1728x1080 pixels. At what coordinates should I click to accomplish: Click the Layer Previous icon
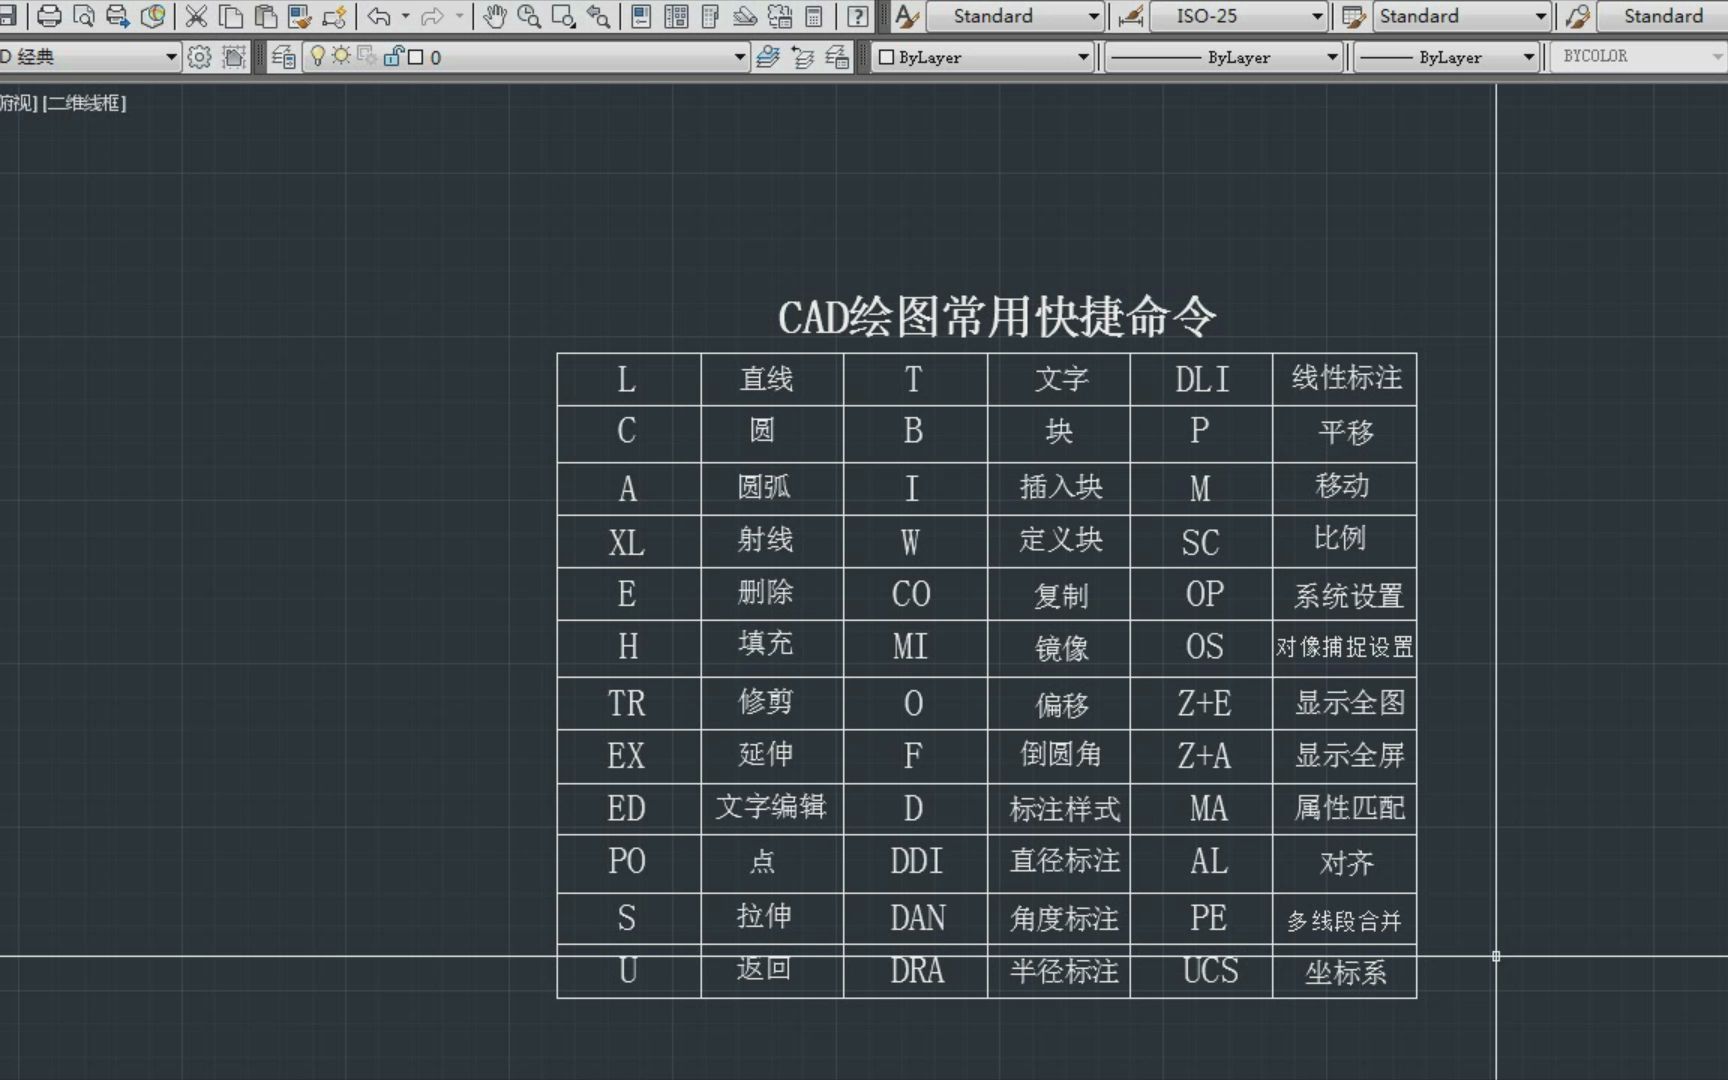click(x=803, y=57)
